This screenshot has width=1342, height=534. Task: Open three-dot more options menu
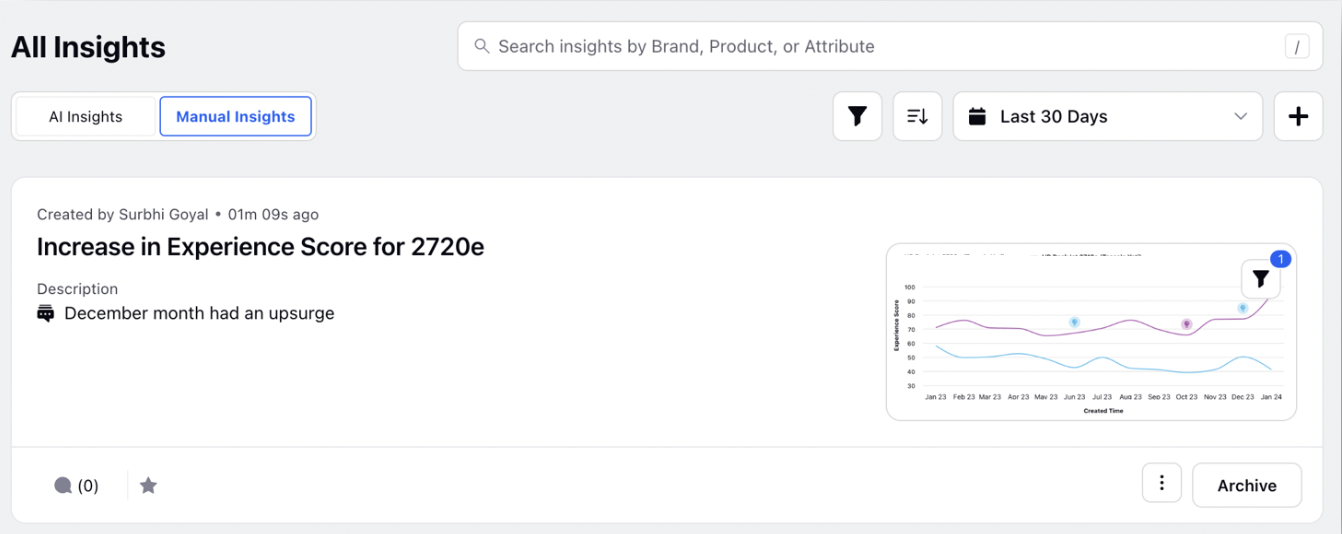coord(1162,484)
